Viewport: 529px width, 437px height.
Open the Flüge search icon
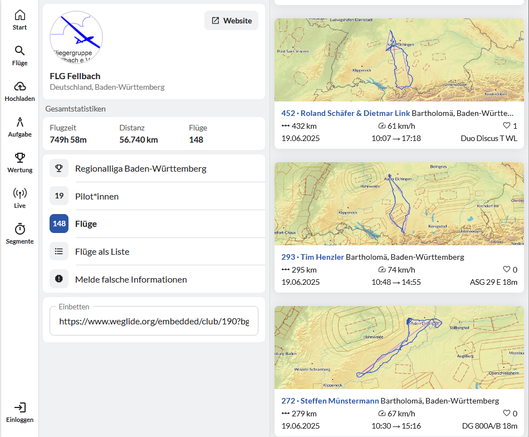20,51
